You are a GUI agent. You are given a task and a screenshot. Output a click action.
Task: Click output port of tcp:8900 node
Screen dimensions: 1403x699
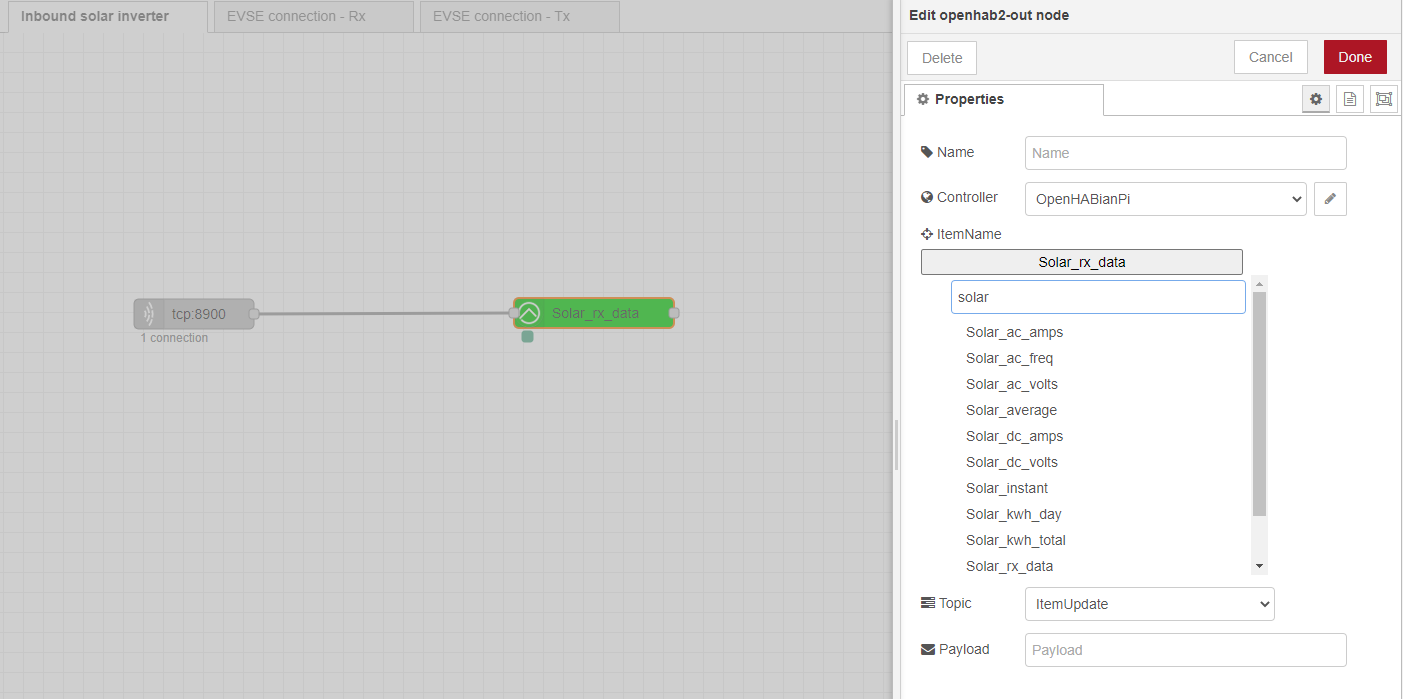pos(254,314)
